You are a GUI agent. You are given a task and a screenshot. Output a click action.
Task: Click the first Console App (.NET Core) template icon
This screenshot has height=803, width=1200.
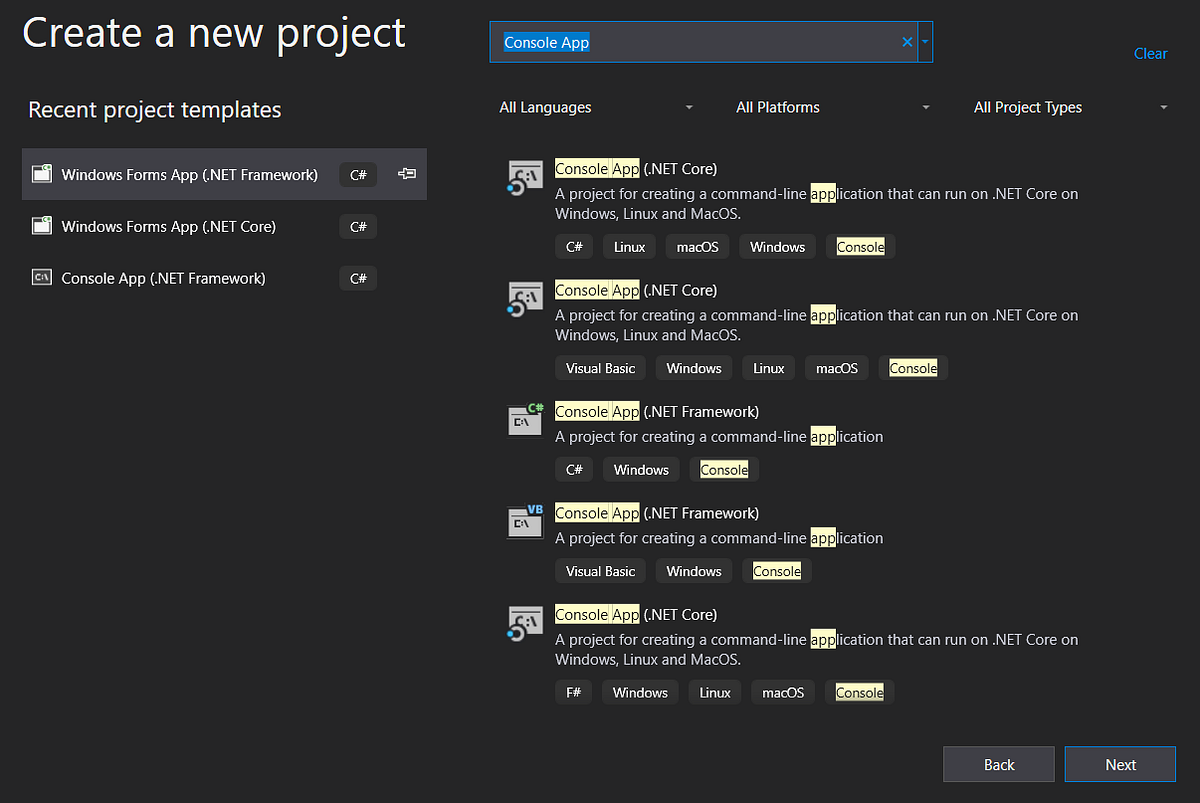click(525, 177)
